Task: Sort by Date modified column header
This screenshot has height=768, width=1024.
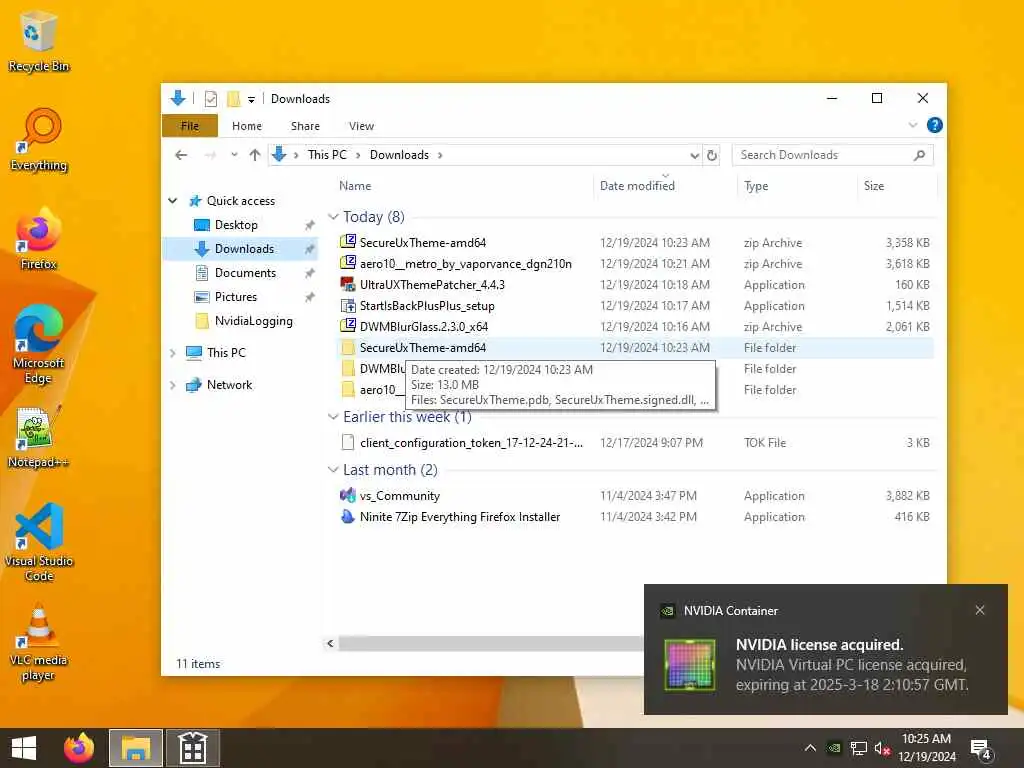Action: click(x=665, y=186)
